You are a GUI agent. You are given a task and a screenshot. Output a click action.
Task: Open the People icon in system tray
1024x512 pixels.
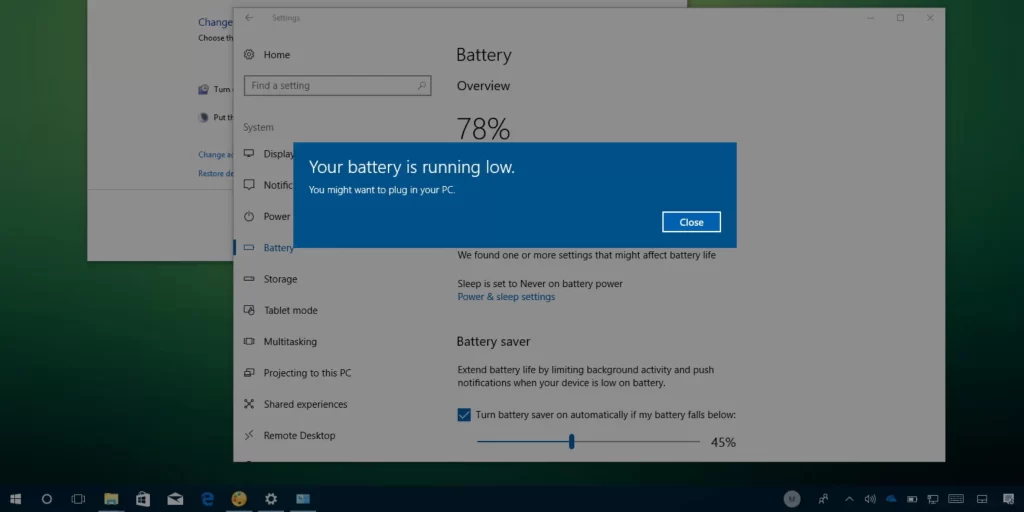tap(824, 500)
